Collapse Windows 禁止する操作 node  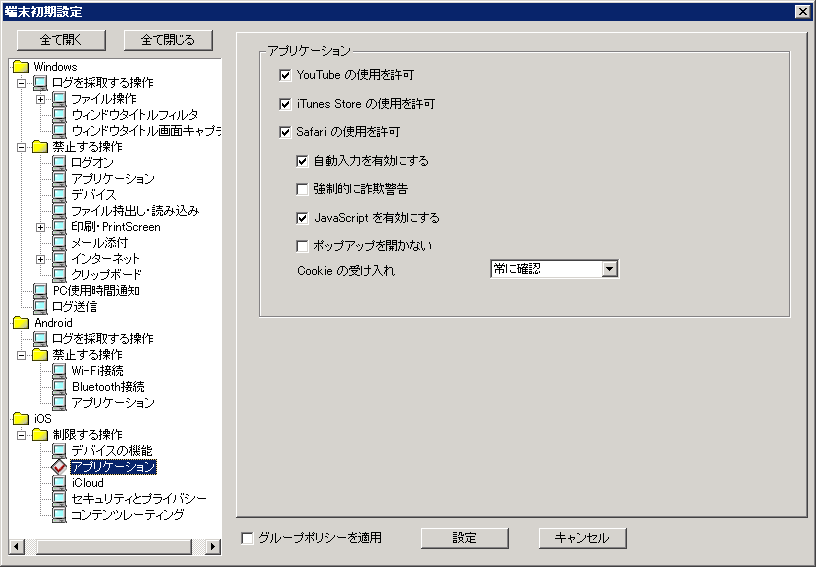pyautogui.click(x=21, y=147)
